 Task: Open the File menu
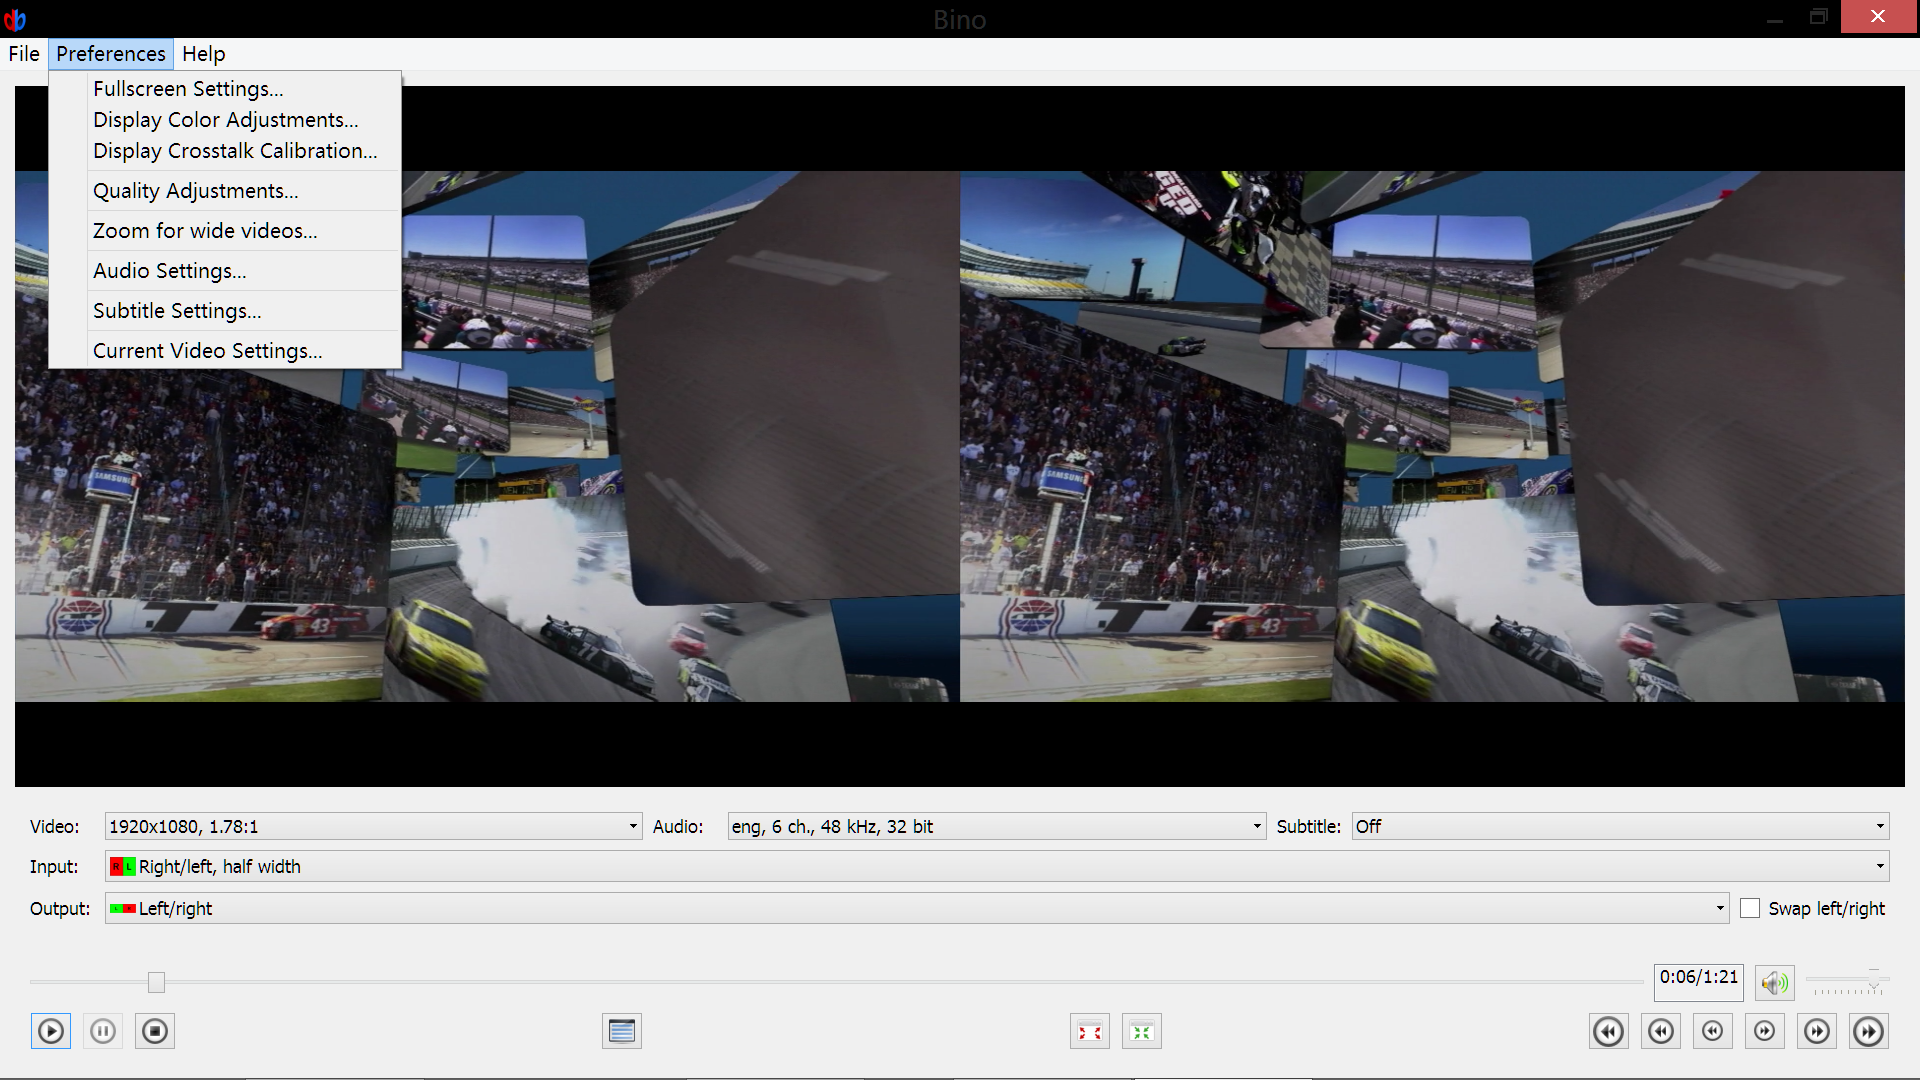[24, 54]
